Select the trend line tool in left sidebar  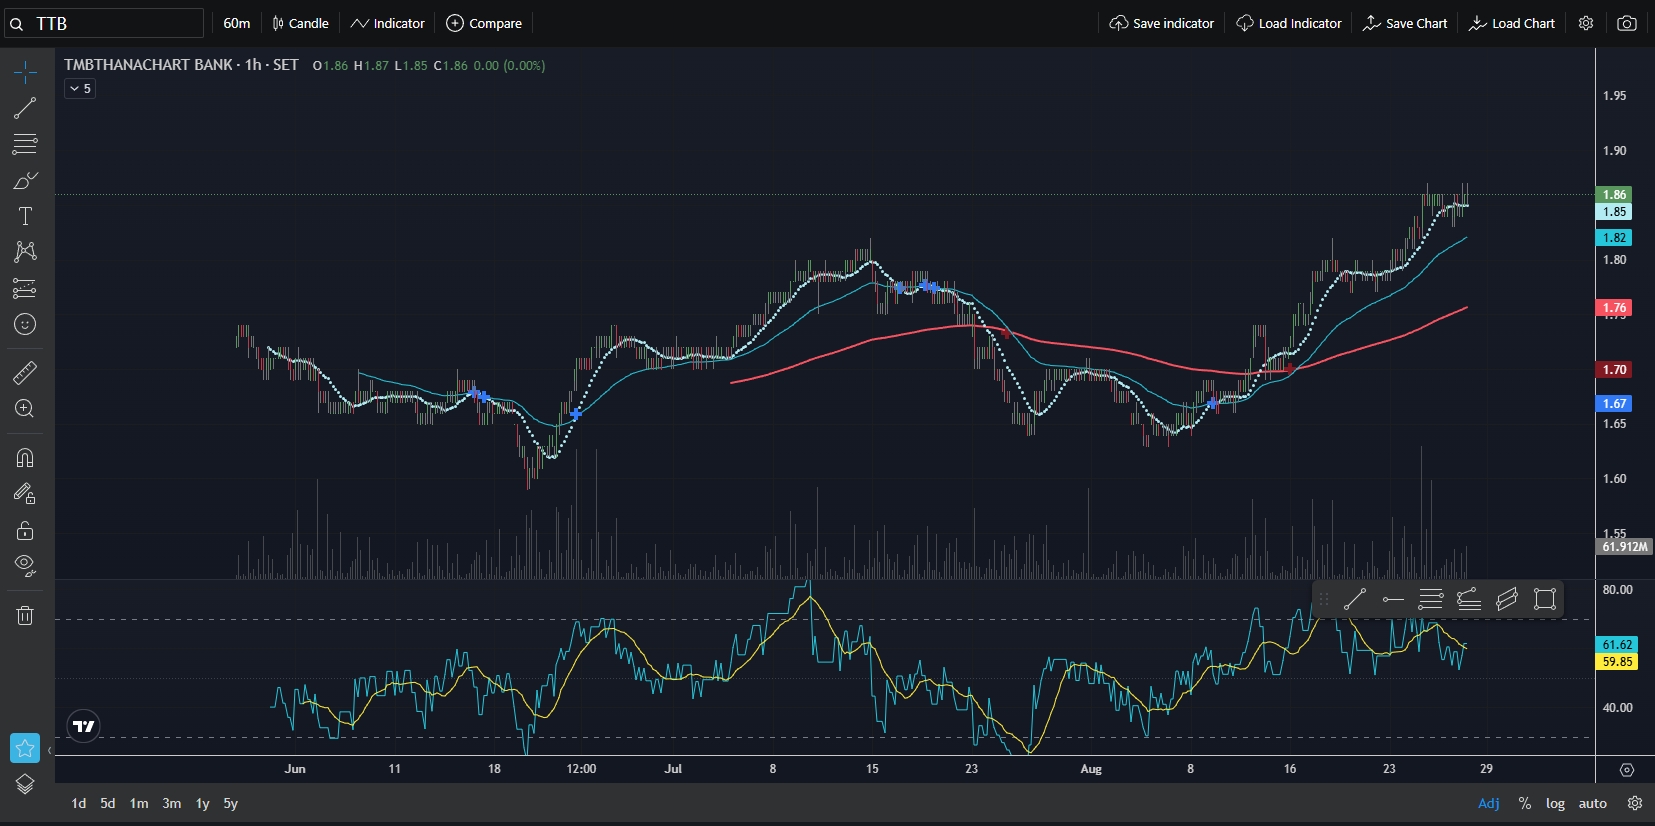point(25,108)
